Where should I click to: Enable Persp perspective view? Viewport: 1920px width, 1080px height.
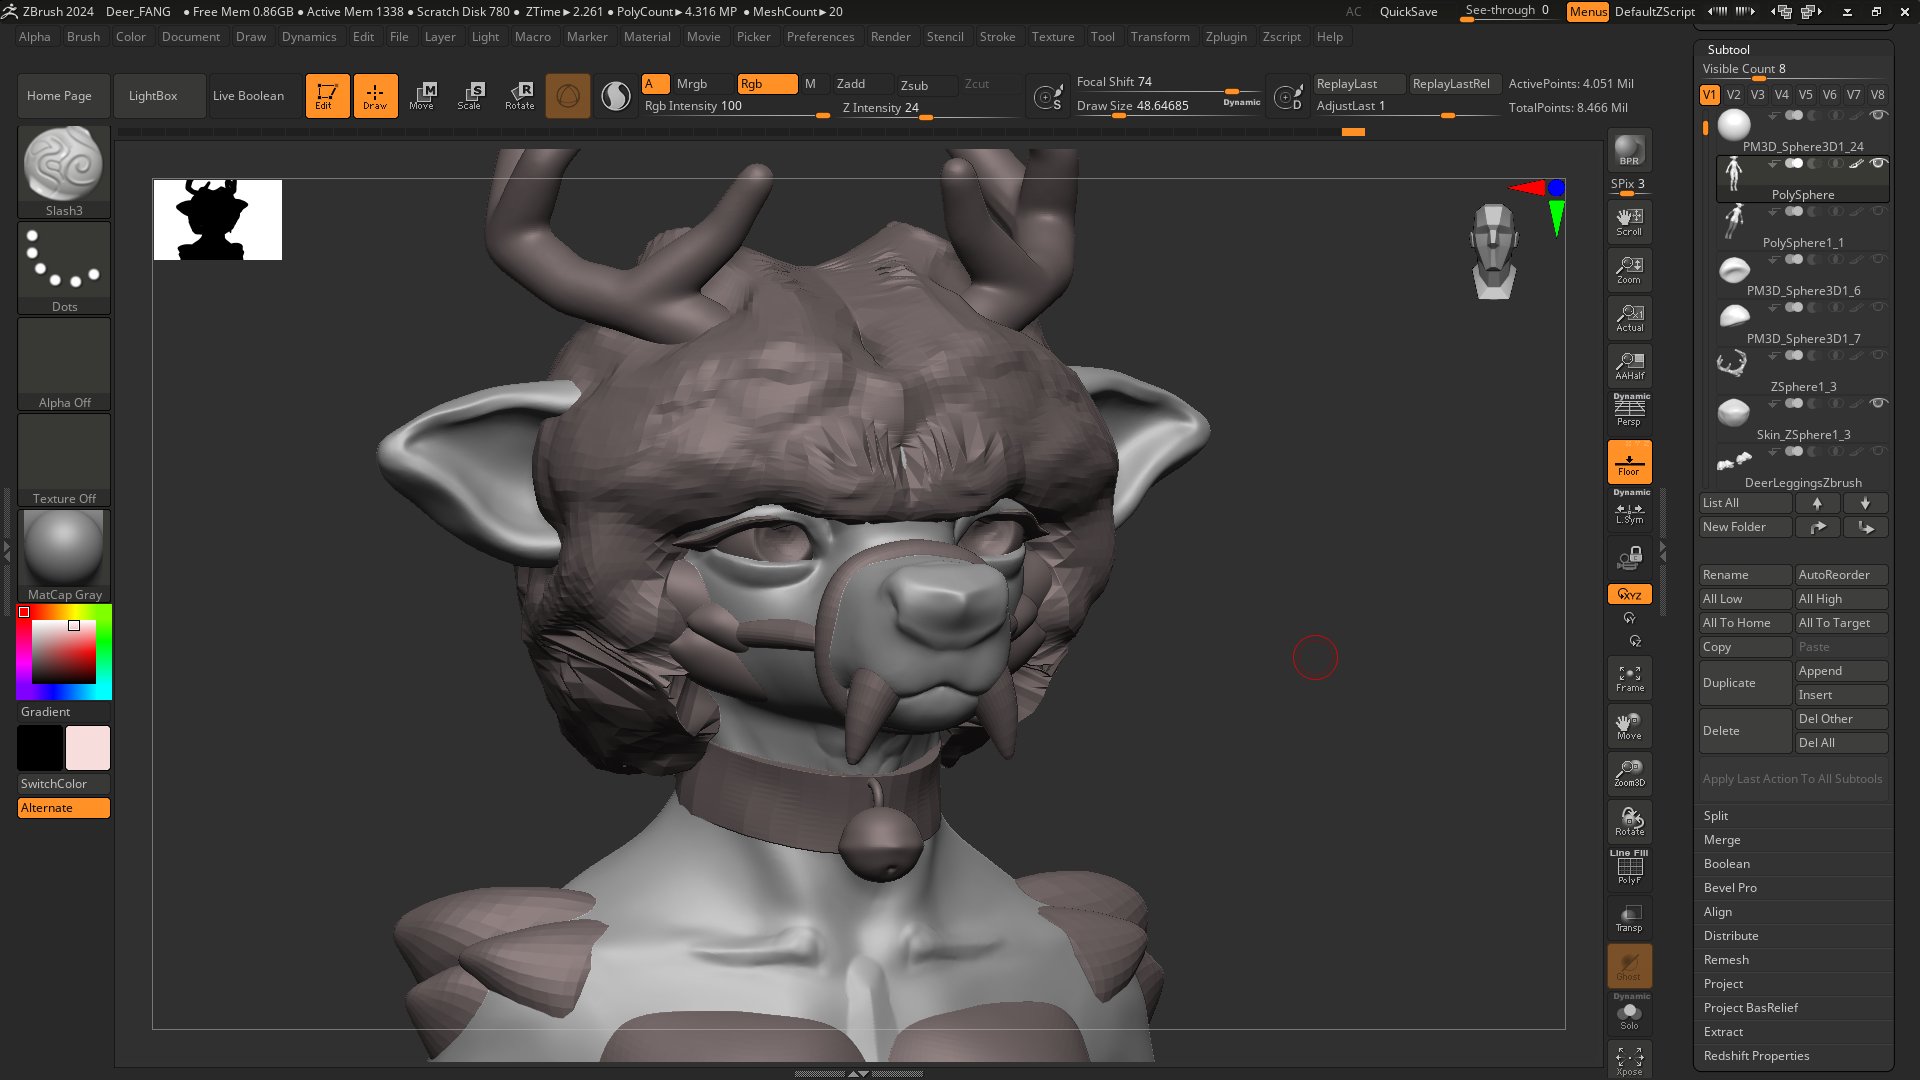(1629, 411)
